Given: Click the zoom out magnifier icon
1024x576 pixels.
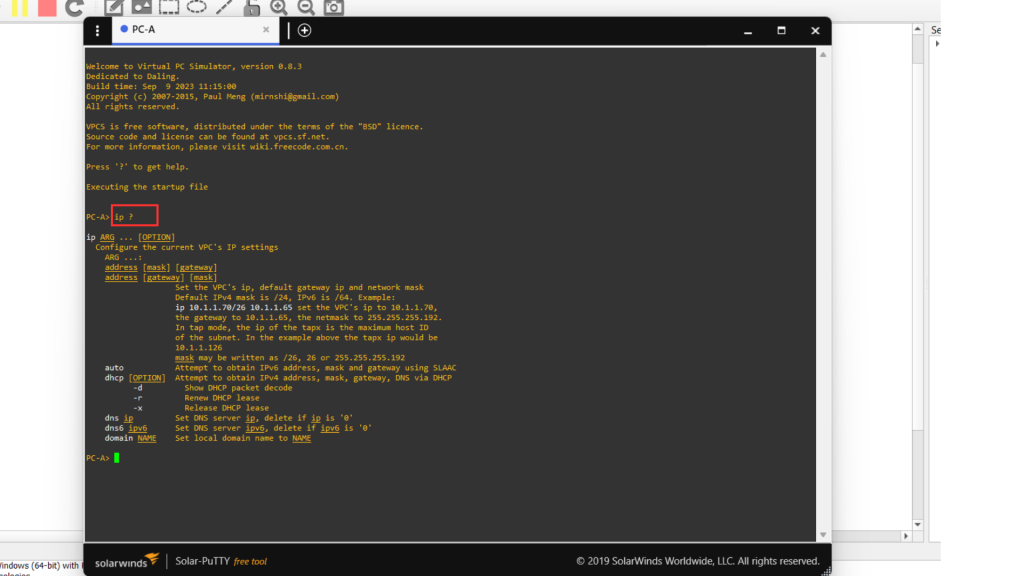Looking at the screenshot, I should coord(306,6).
